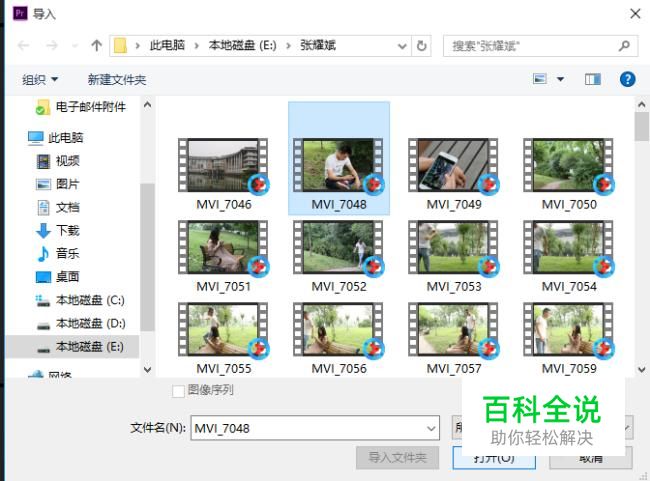Open recent locations dropdown beside forward arrow

pyautogui.click(x=75, y=45)
